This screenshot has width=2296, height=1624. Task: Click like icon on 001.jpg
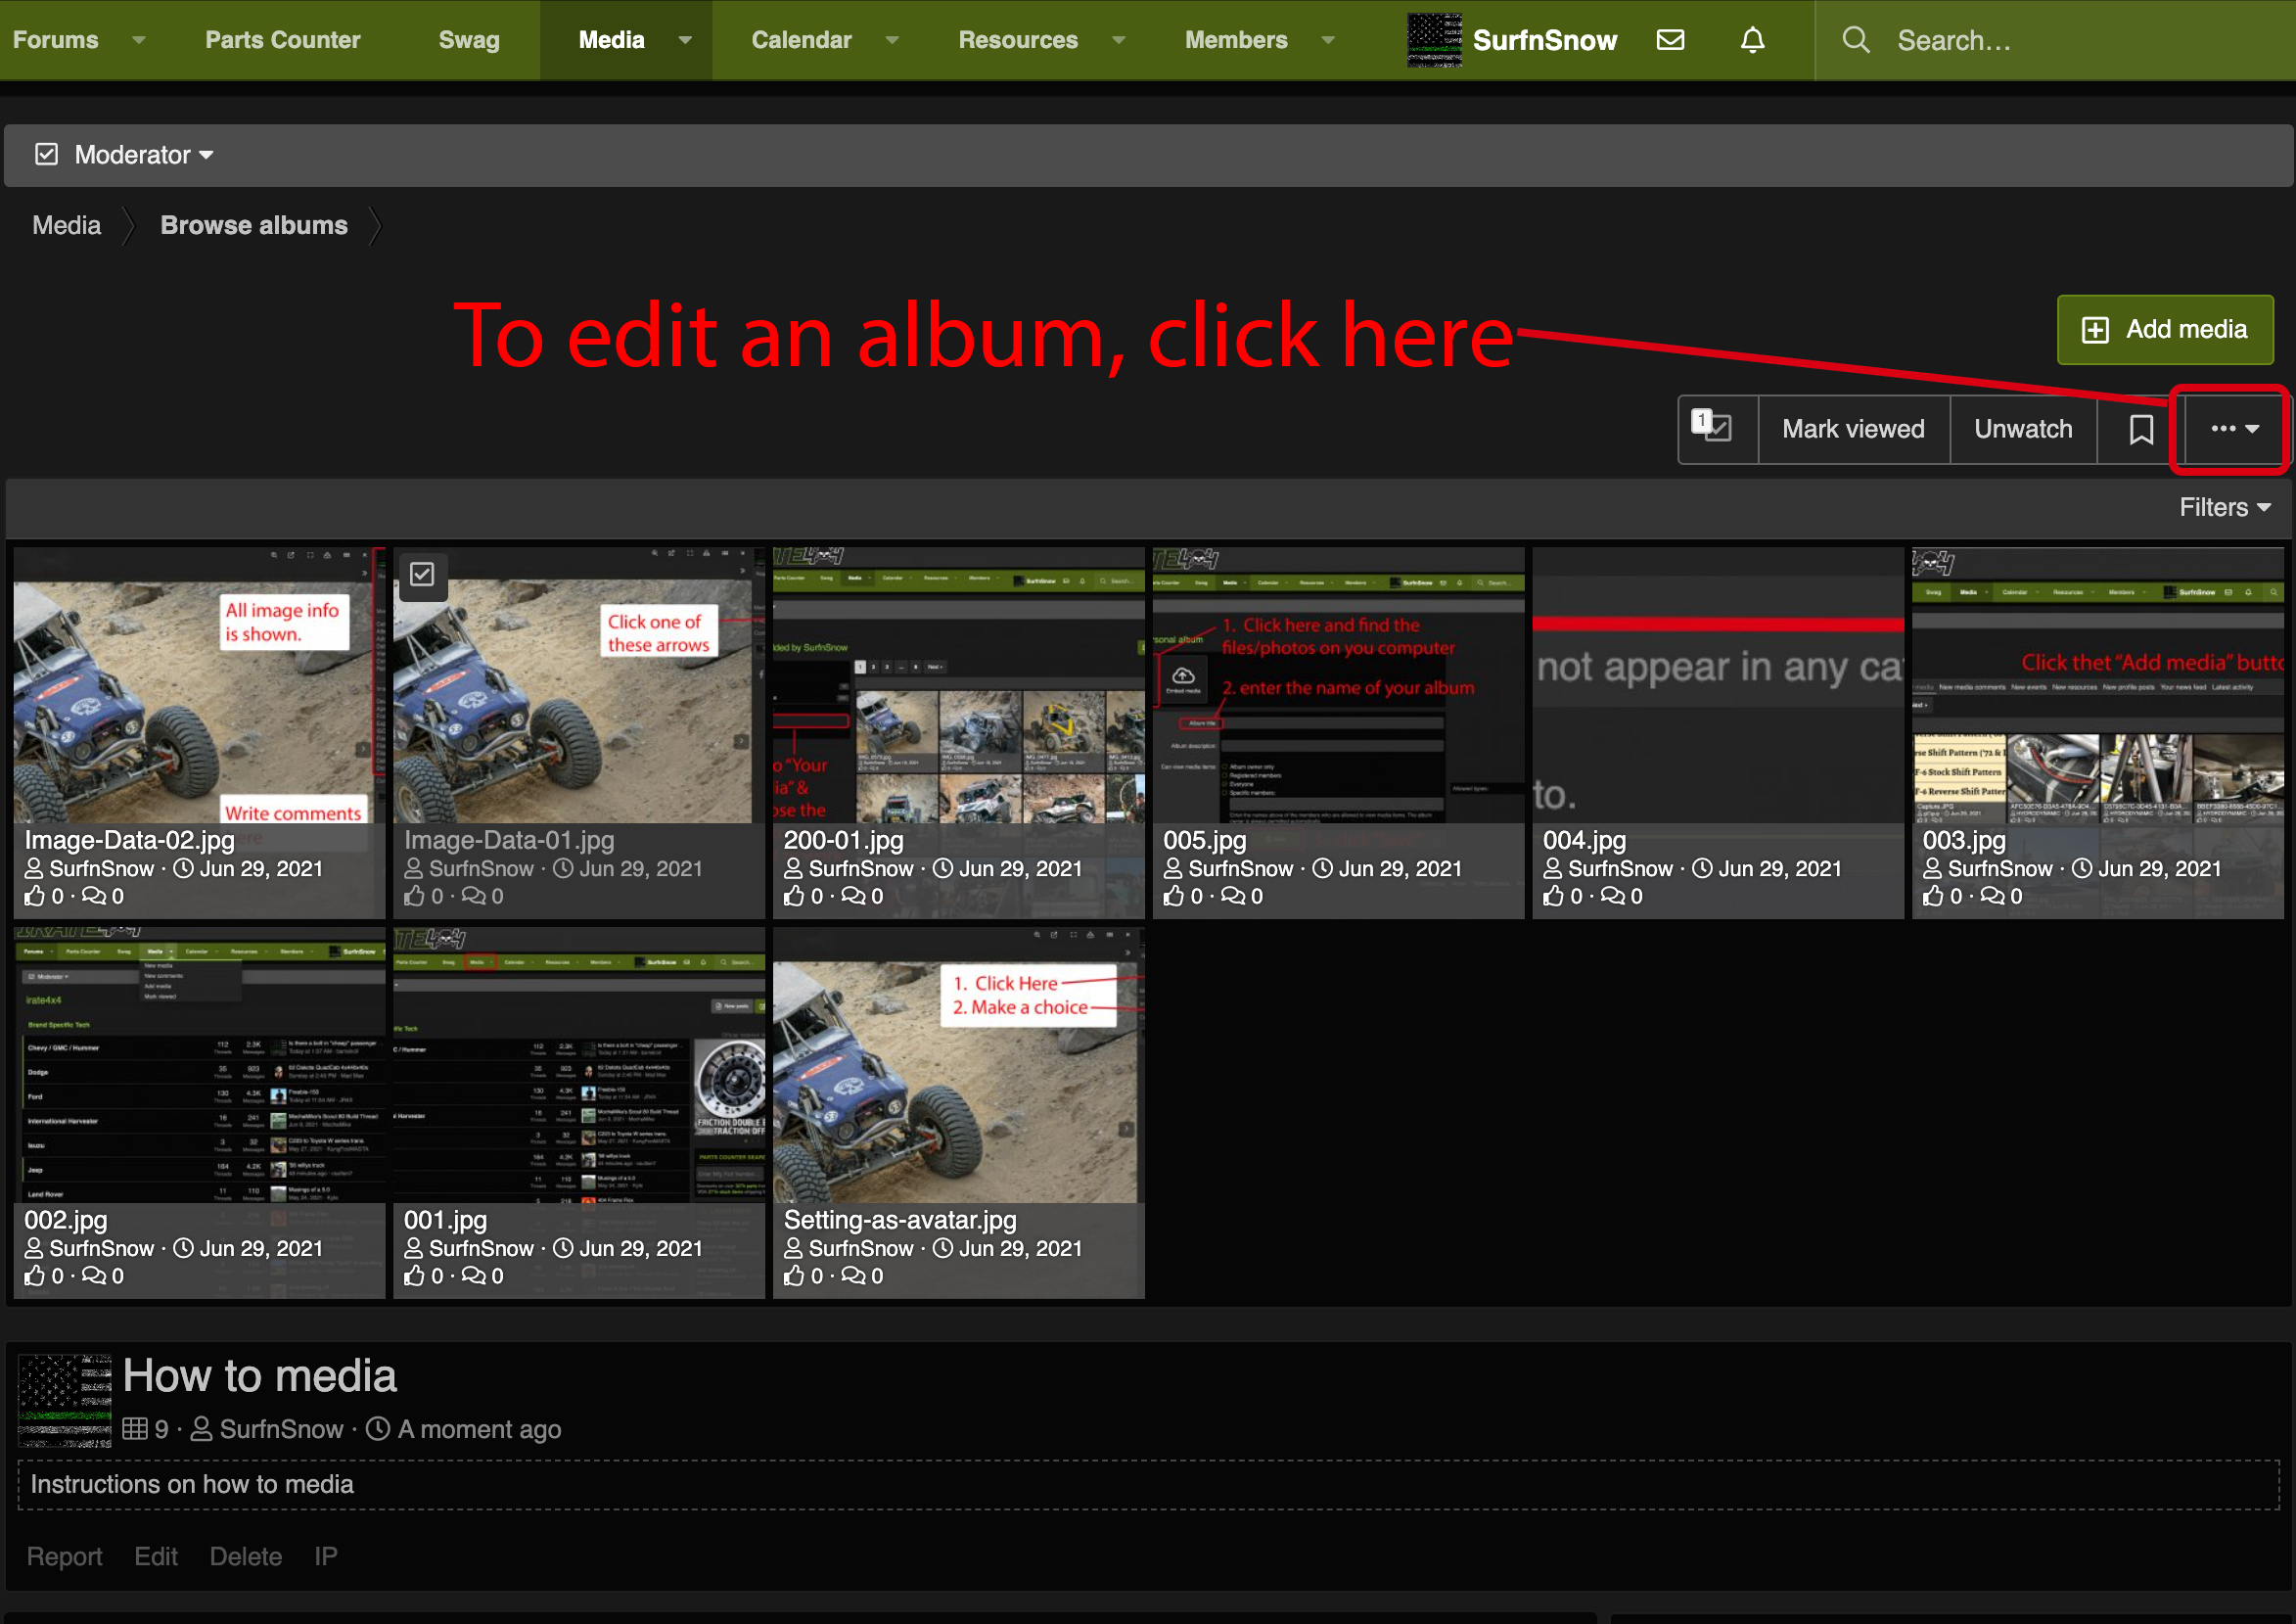(414, 1276)
